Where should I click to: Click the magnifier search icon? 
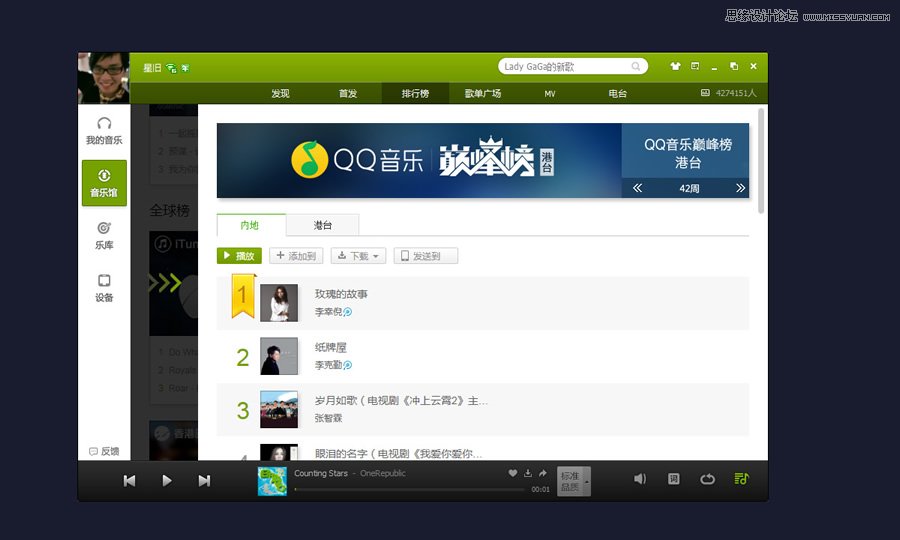point(636,67)
